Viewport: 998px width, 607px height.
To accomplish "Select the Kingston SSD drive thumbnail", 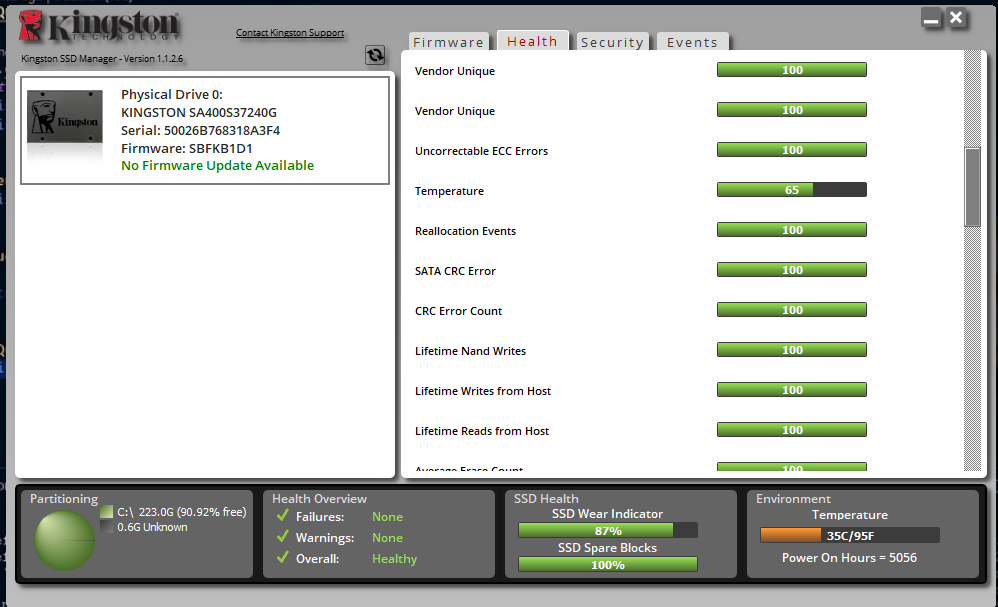I will 64,116.
